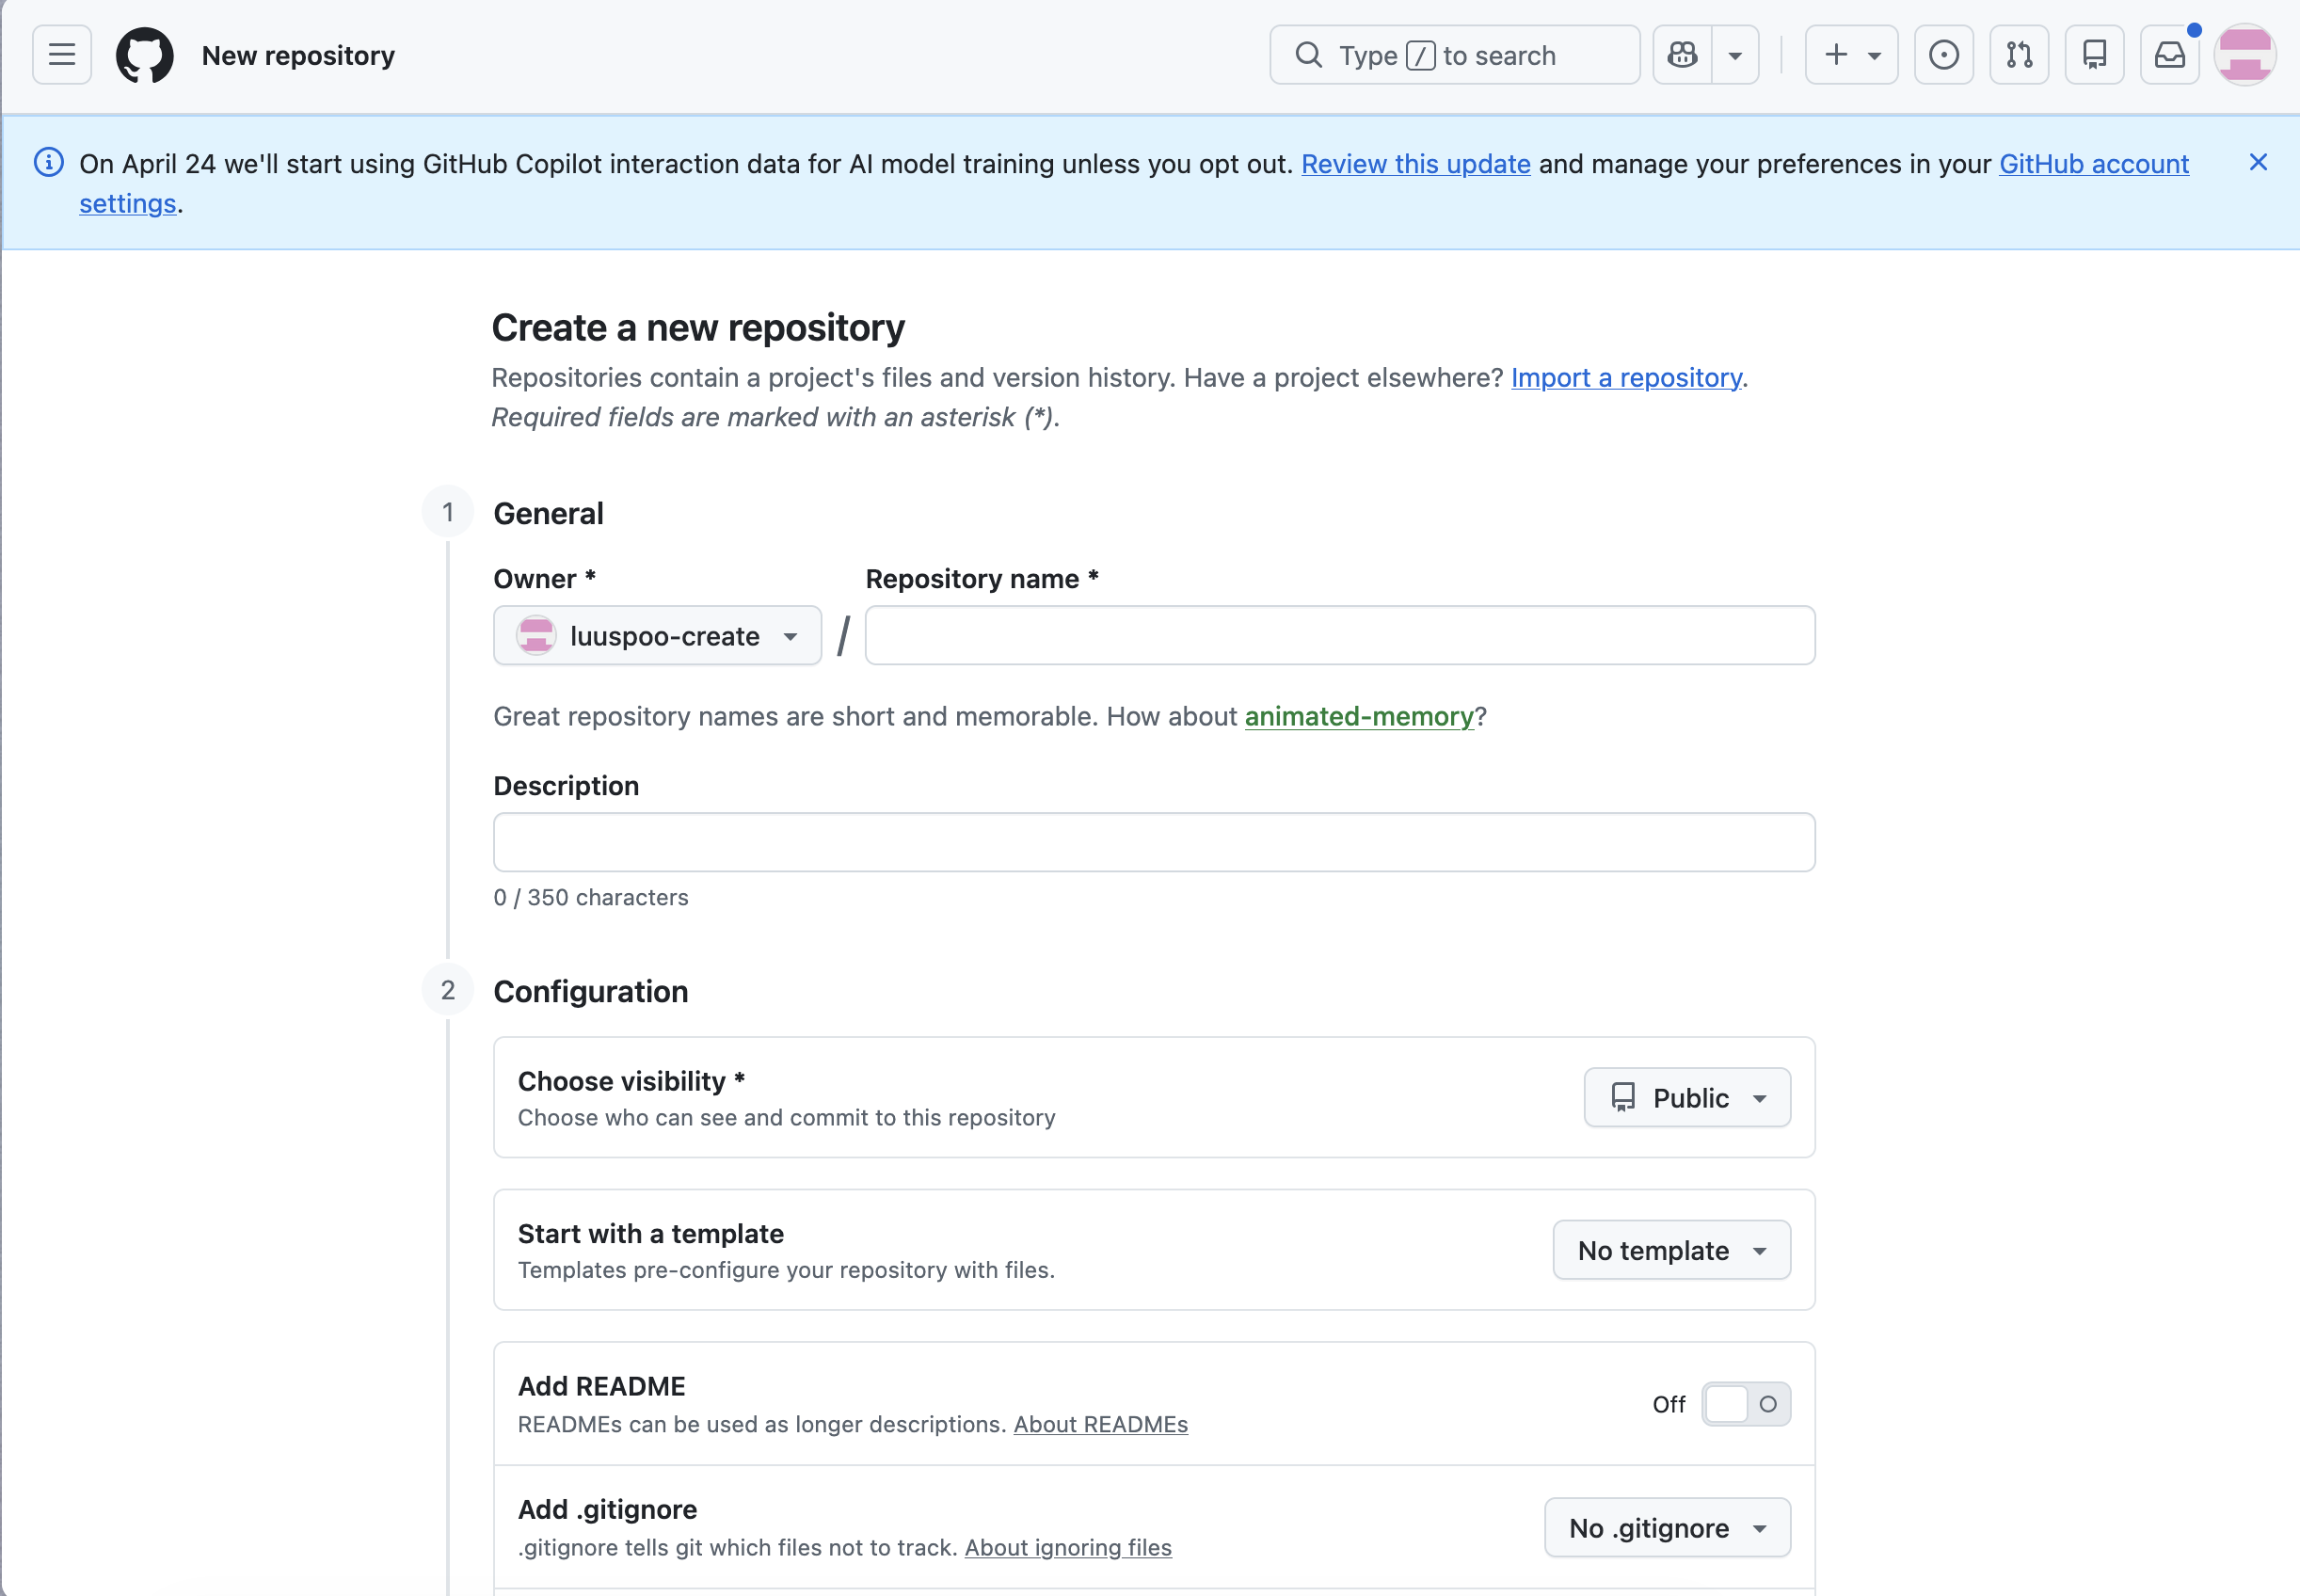Open the hamburger navigation menu
2300x1596 pixels.
(61, 54)
